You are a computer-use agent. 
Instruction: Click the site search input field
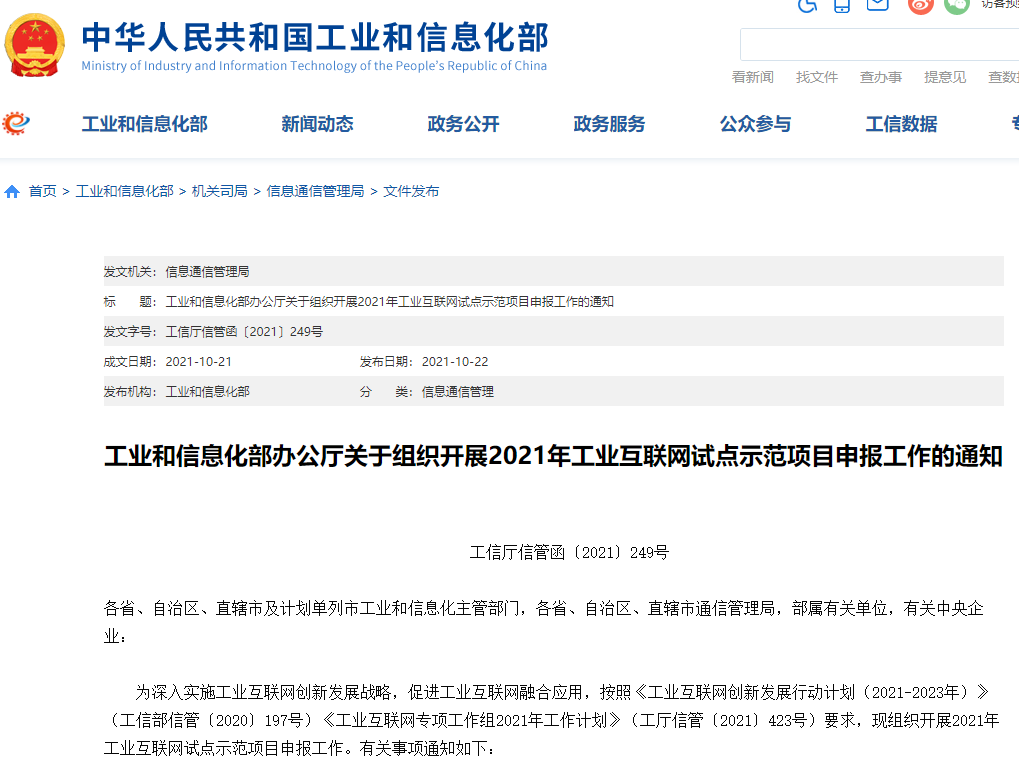tap(878, 45)
